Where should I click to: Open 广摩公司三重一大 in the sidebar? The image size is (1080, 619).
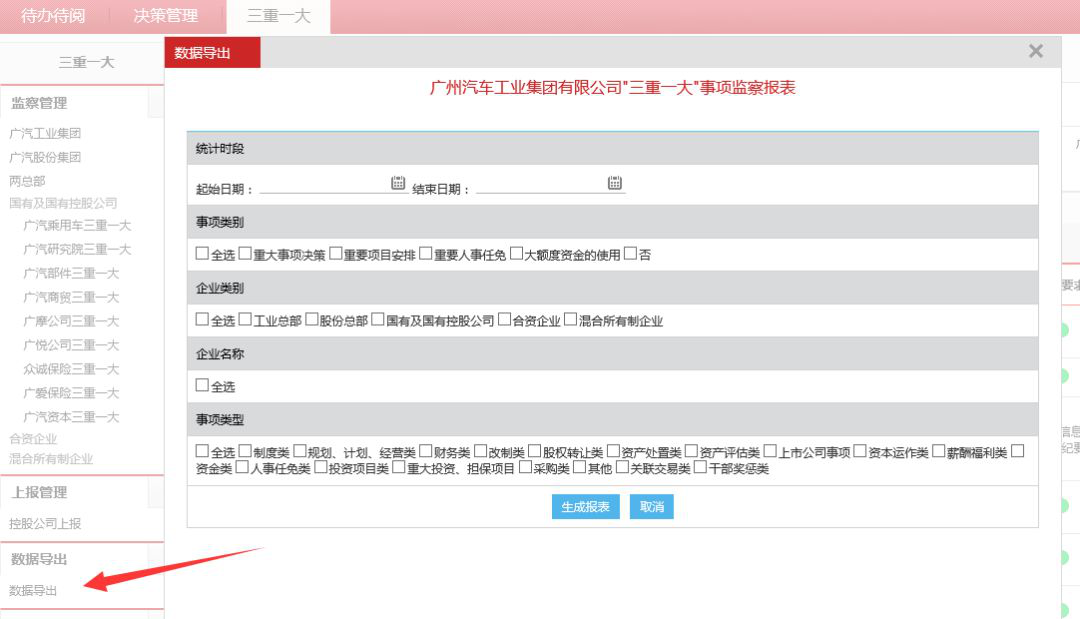coord(71,321)
